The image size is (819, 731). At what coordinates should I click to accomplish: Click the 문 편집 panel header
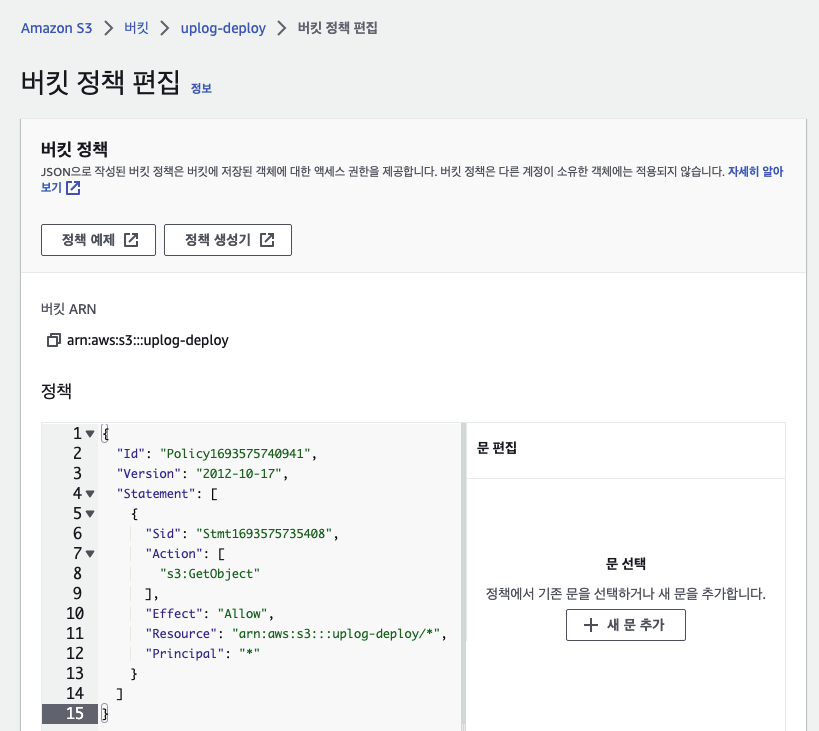(497, 448)
